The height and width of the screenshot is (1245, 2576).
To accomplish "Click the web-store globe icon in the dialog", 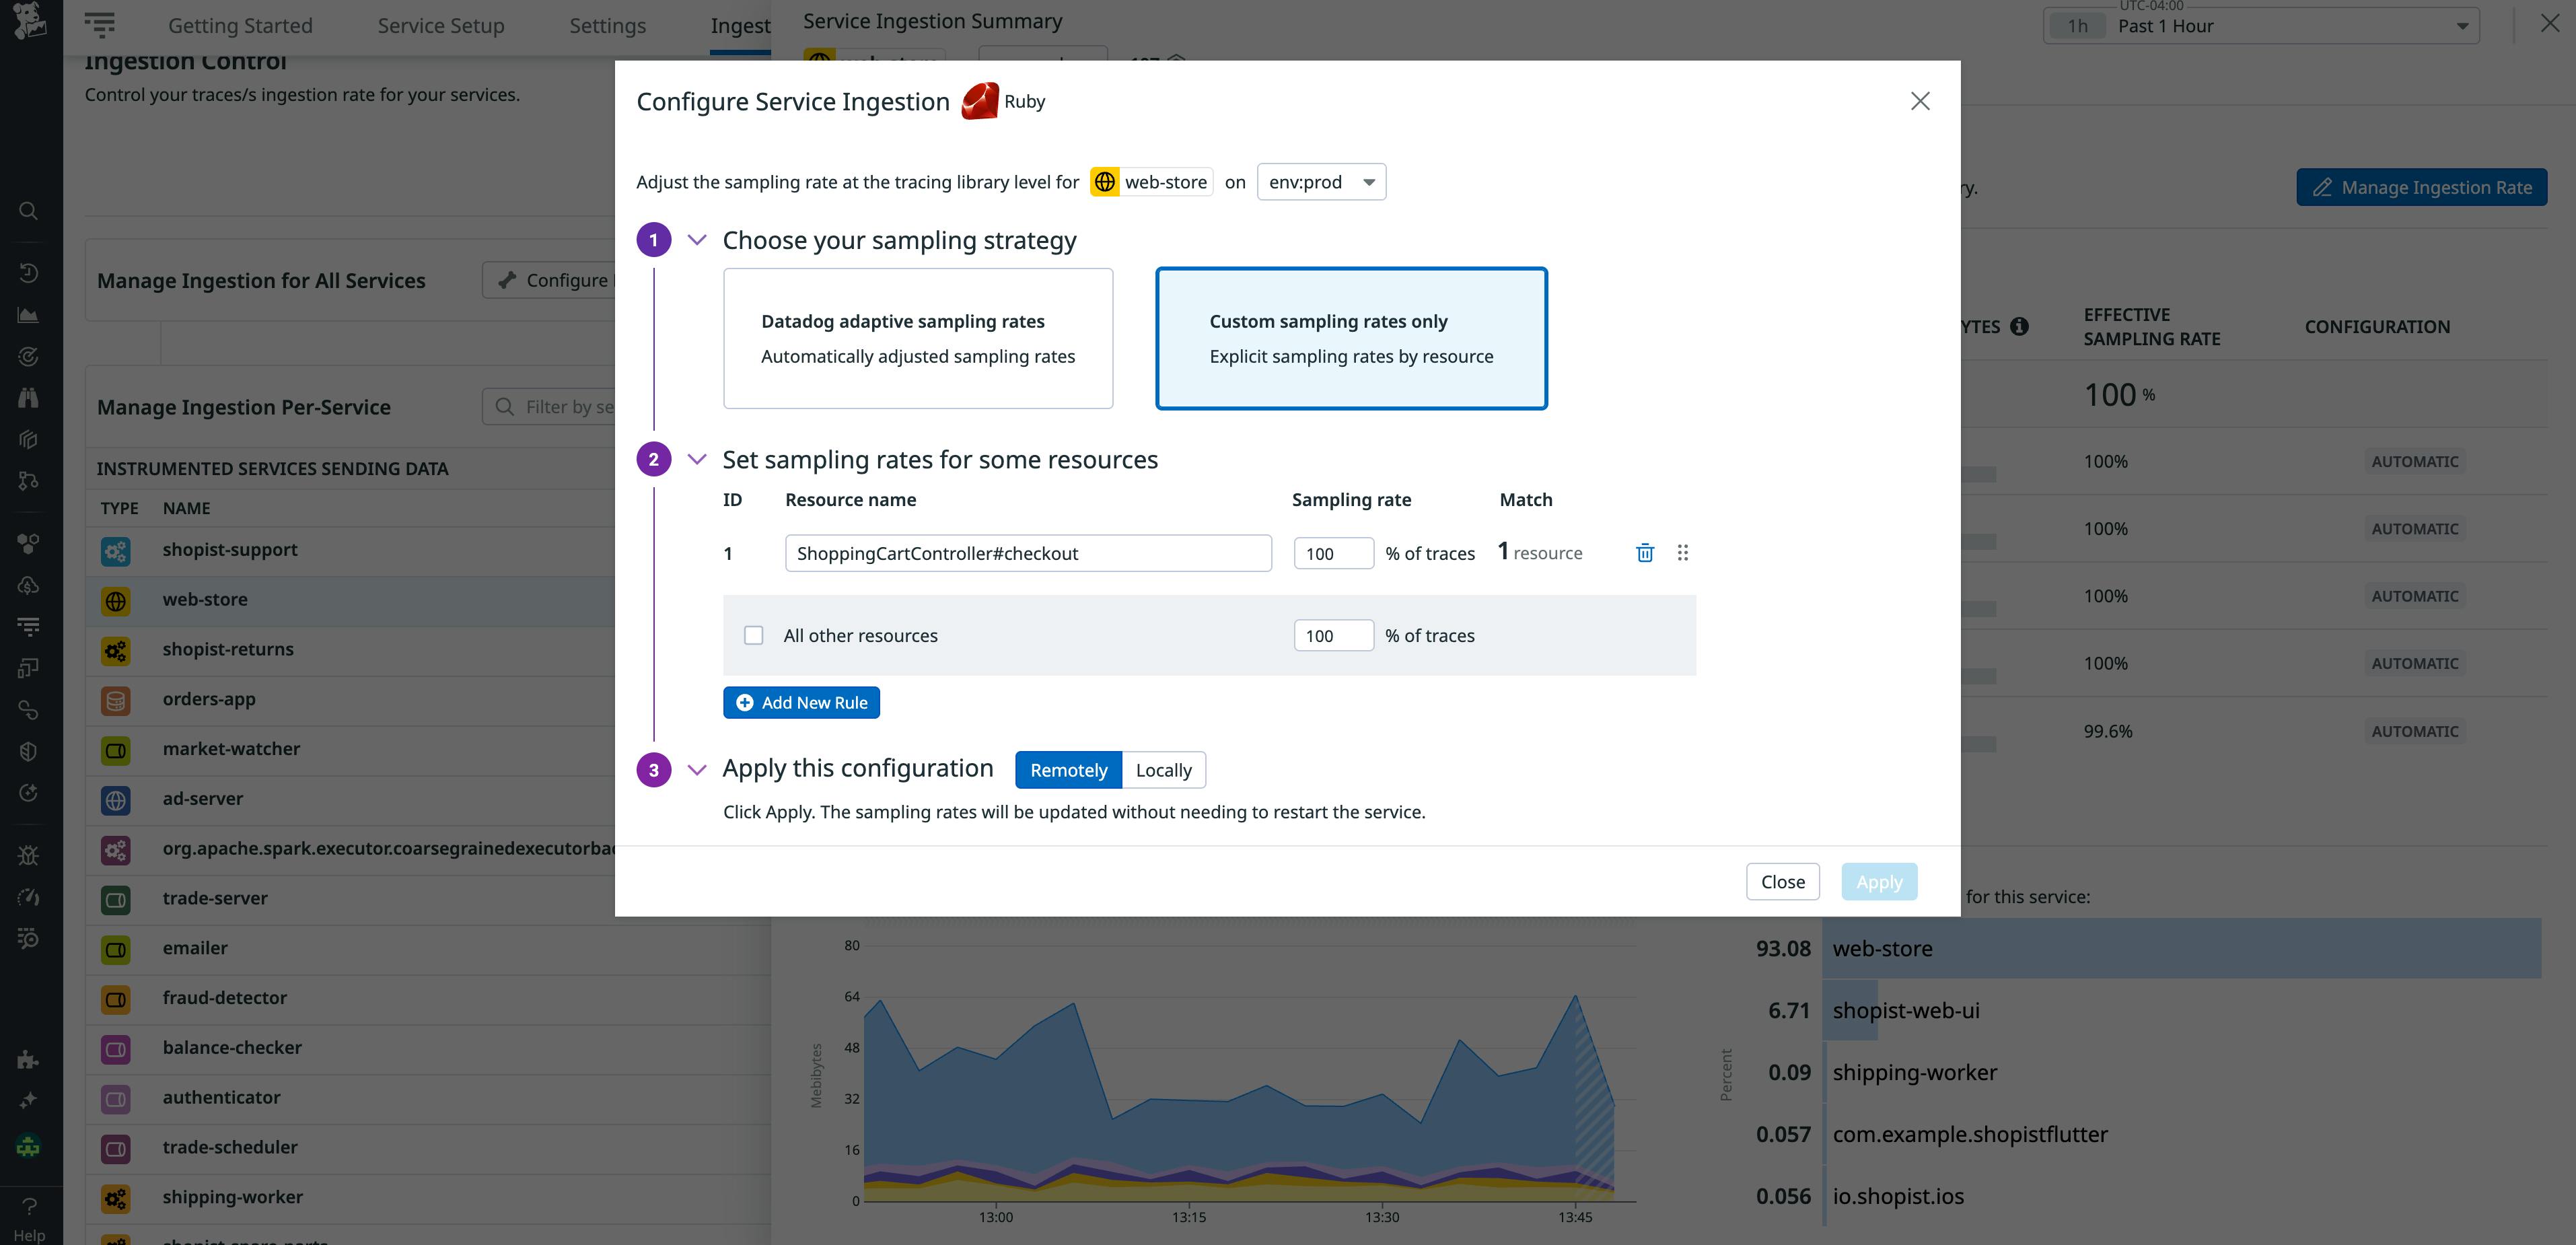I will click(x=1104, y=182).
